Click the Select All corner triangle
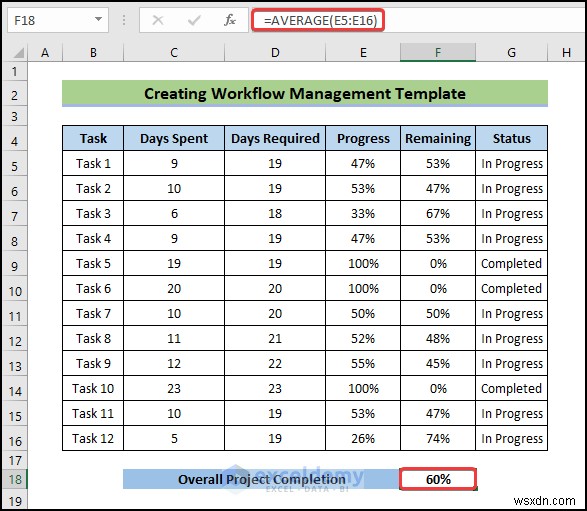The width and height of the screenshot is (587, 511). coord(17,52)
